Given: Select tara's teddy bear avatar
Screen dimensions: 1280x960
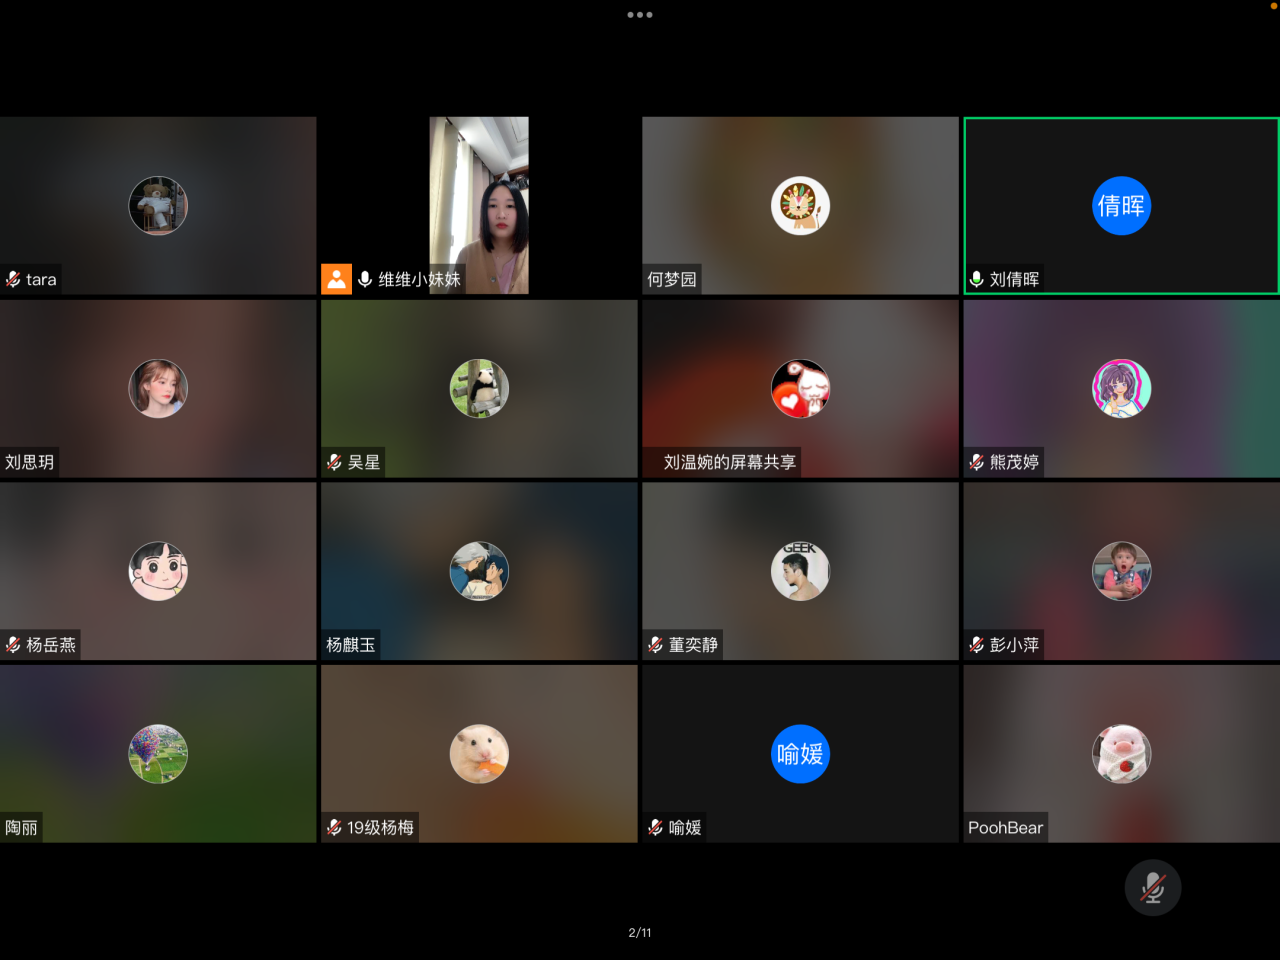Looking at the screenshot, I should coord(158,206).
